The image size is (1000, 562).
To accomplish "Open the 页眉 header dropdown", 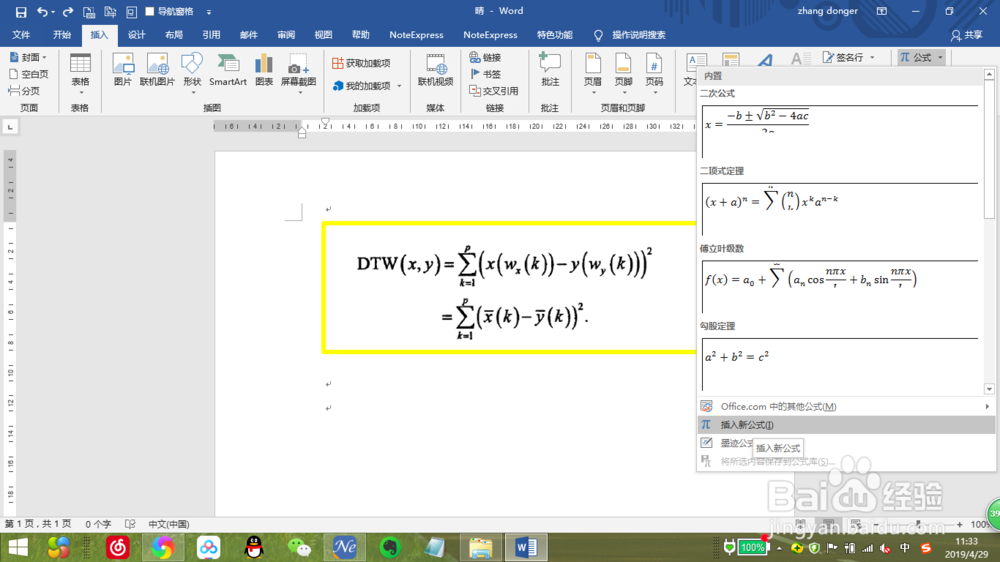I will [593, 73].
